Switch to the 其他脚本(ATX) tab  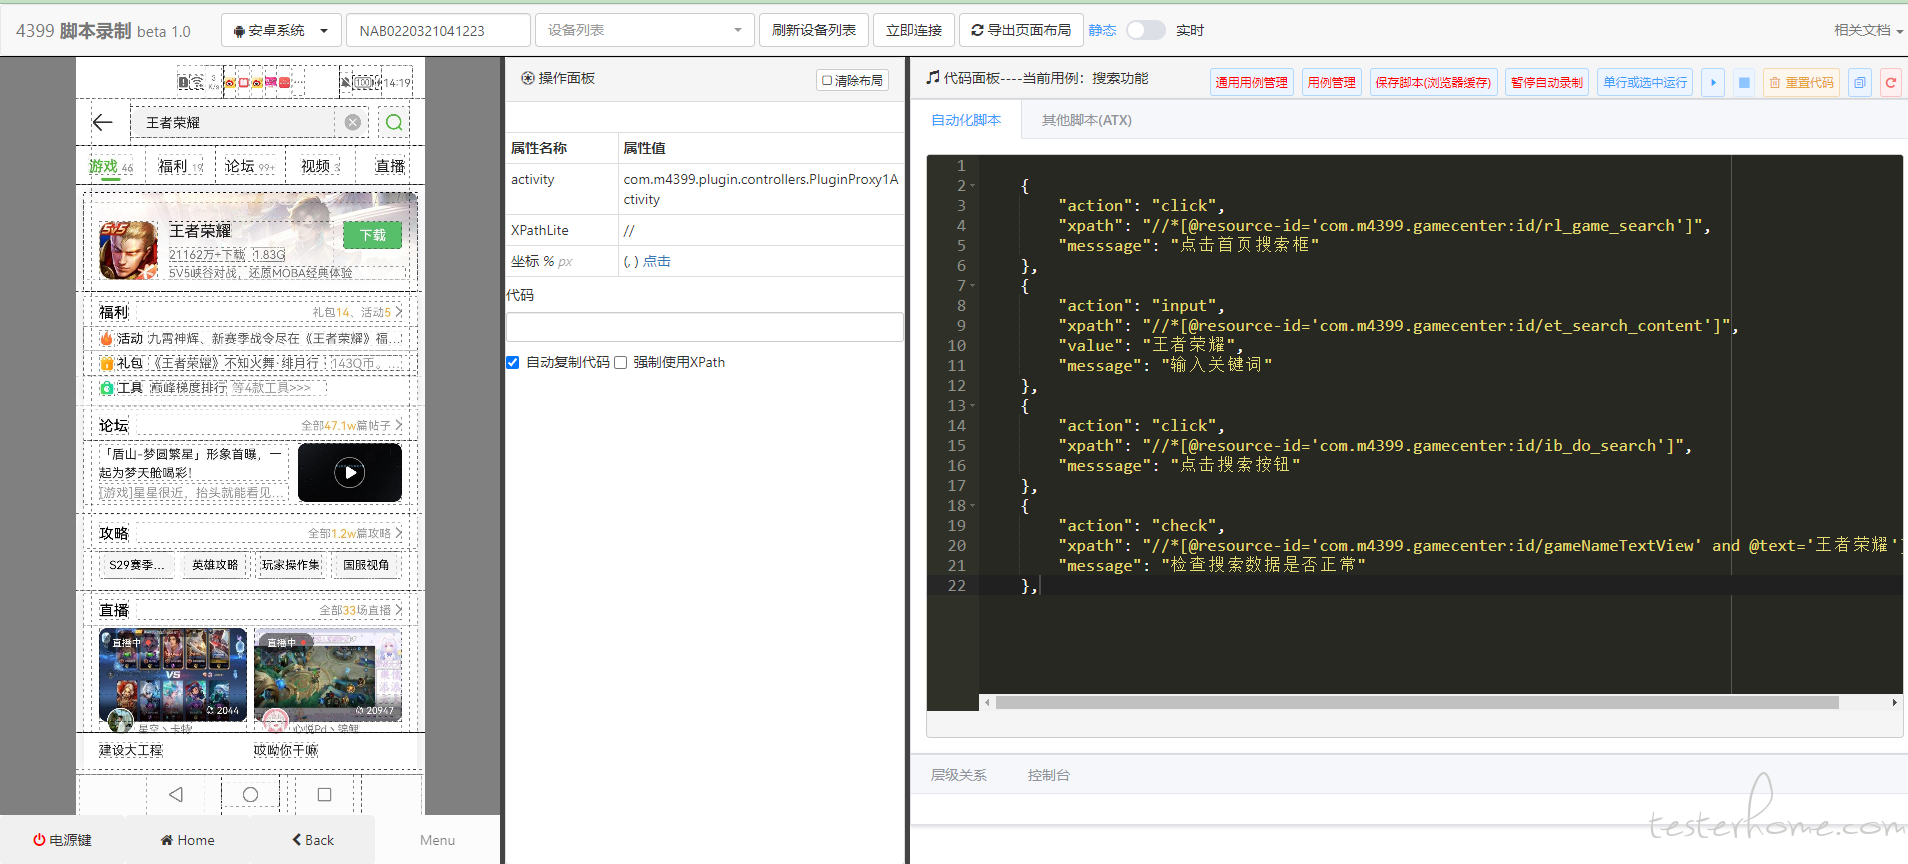[1087, 120]
